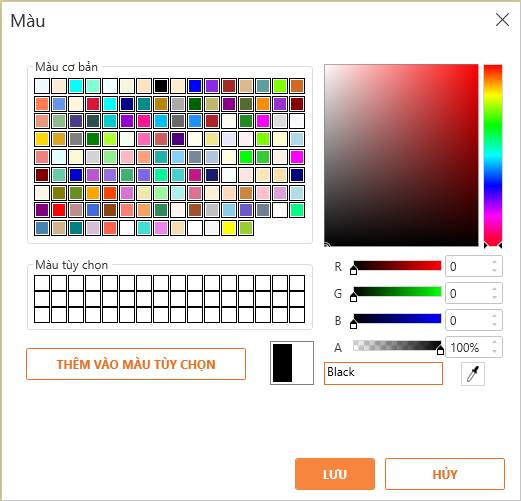
Task: Click the alpha A transparency slider
Action: (397, 346)
